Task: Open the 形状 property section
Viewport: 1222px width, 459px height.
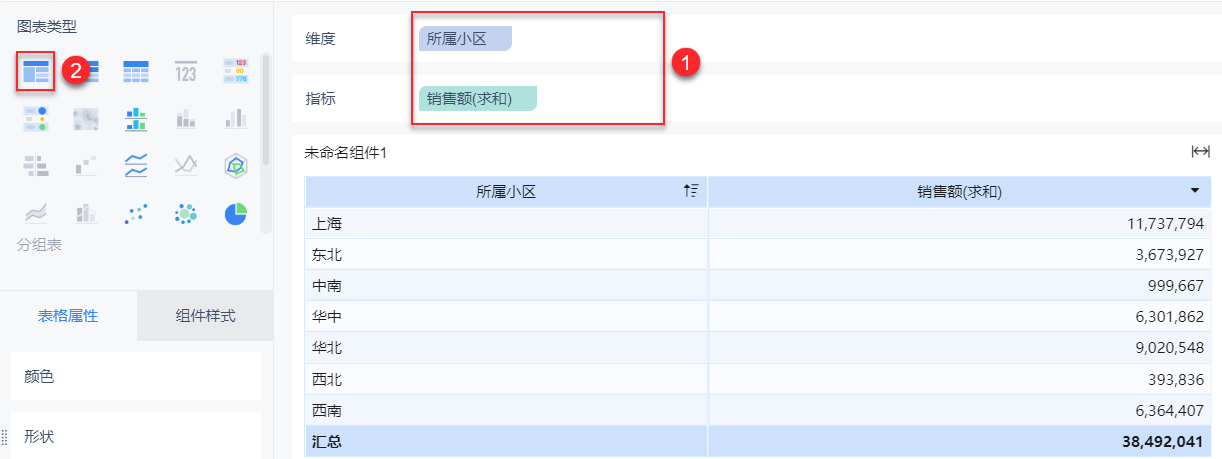Action: pos(135,436)
